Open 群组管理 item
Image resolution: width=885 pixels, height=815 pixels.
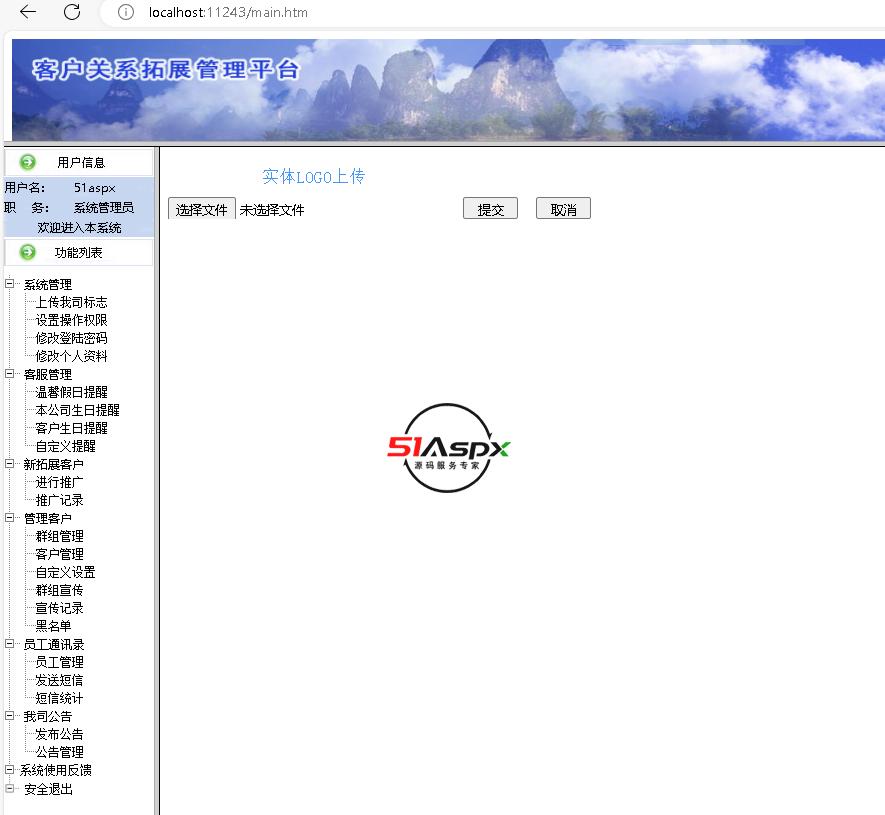pyautogui.click(x=59, y=536)
